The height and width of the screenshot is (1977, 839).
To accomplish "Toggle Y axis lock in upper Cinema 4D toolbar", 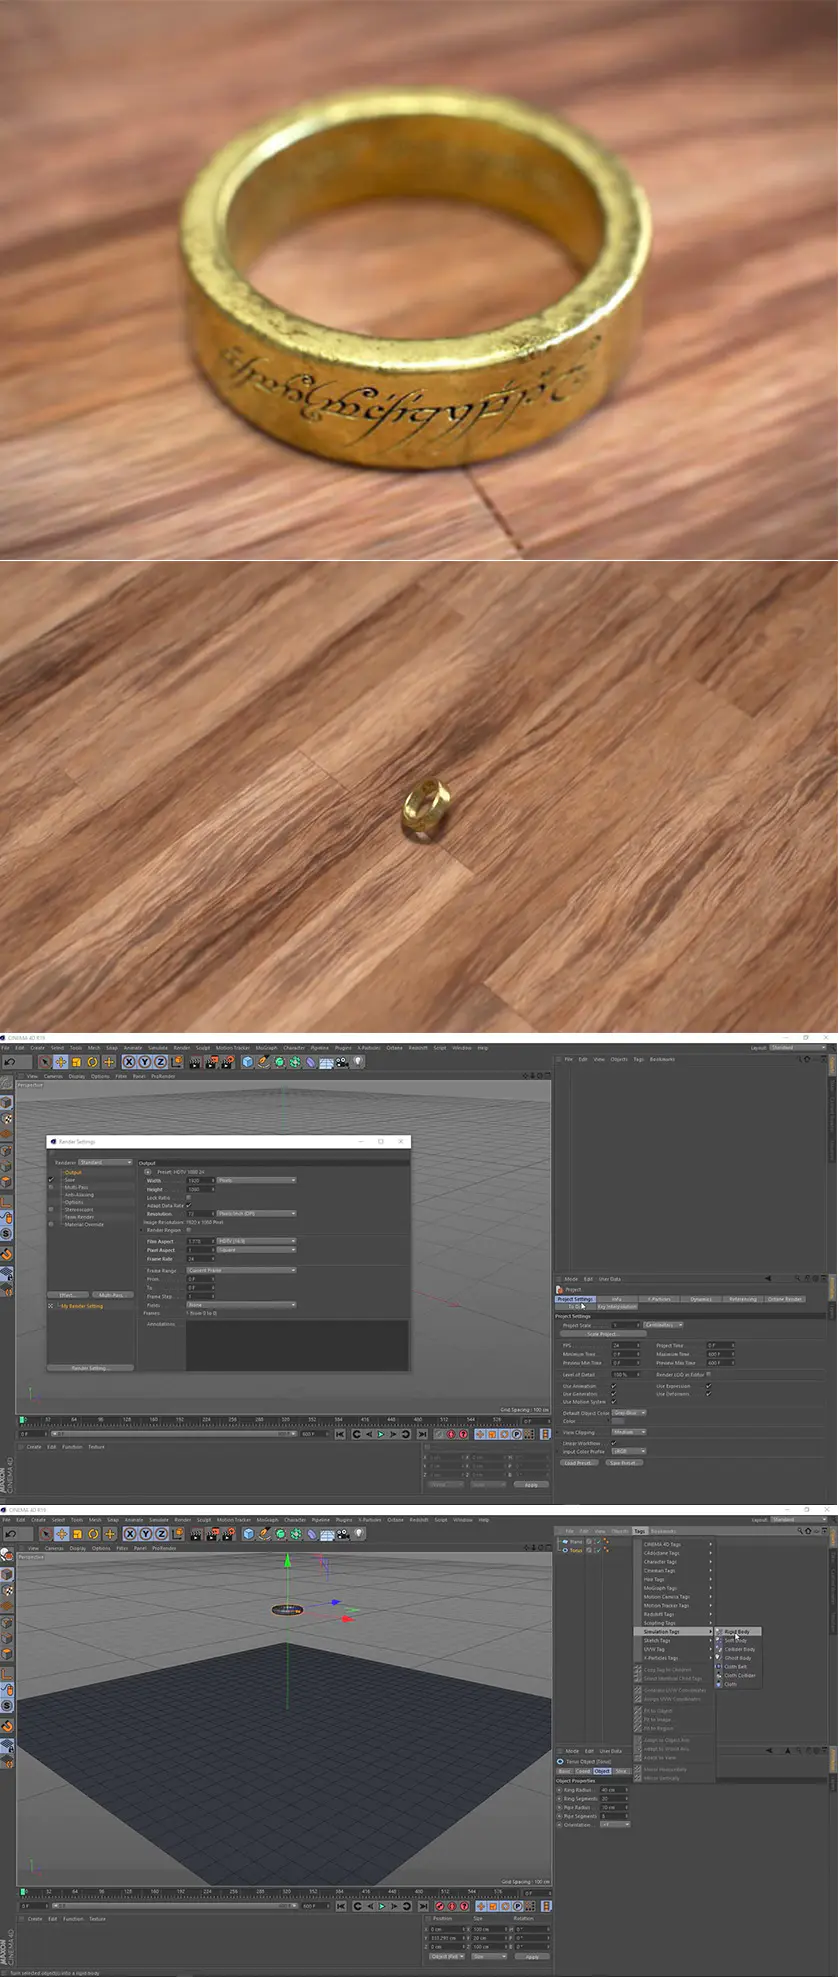I will (x=145, y=1062).
